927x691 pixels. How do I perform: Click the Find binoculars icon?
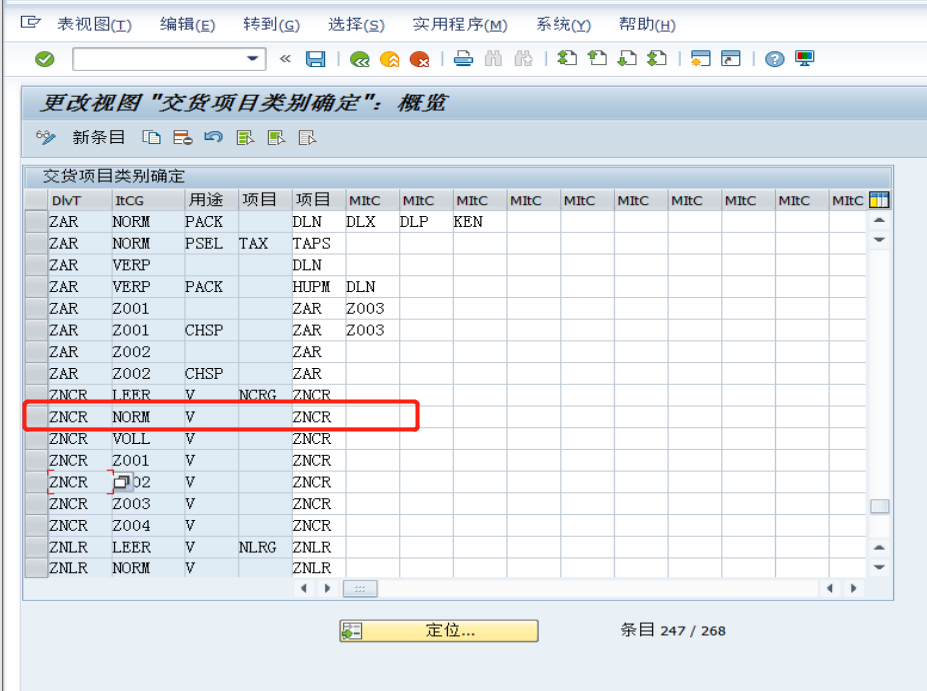pos(493,59)
